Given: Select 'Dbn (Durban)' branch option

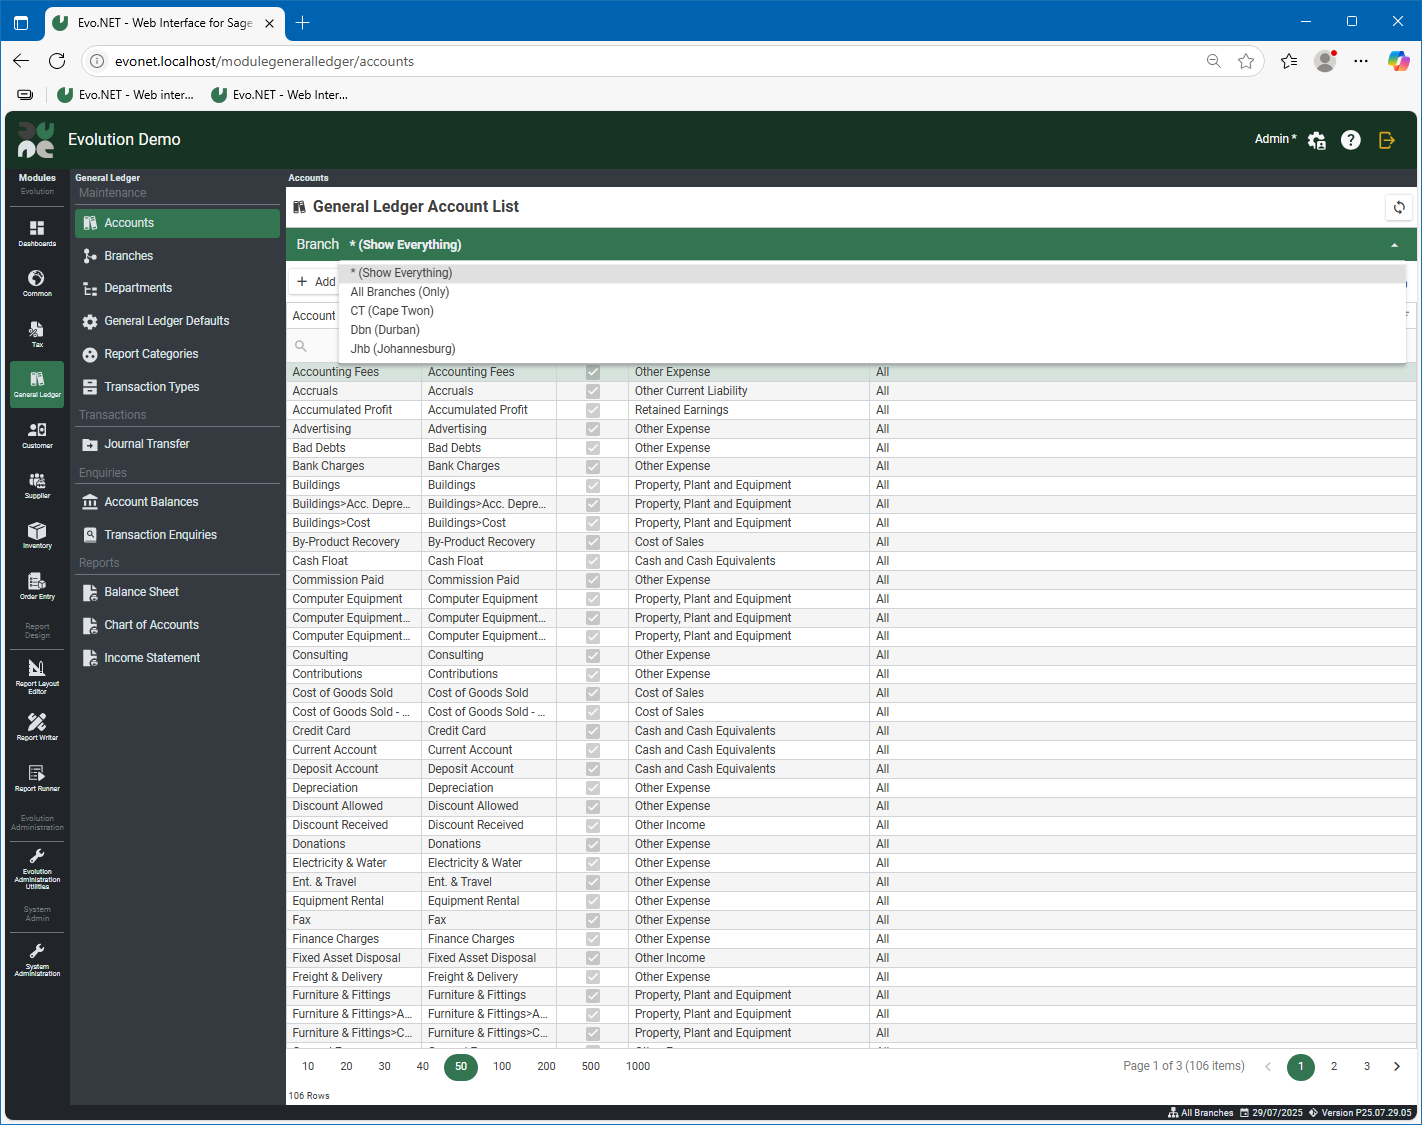Looking at the screenshot, I should click(872, 330).
